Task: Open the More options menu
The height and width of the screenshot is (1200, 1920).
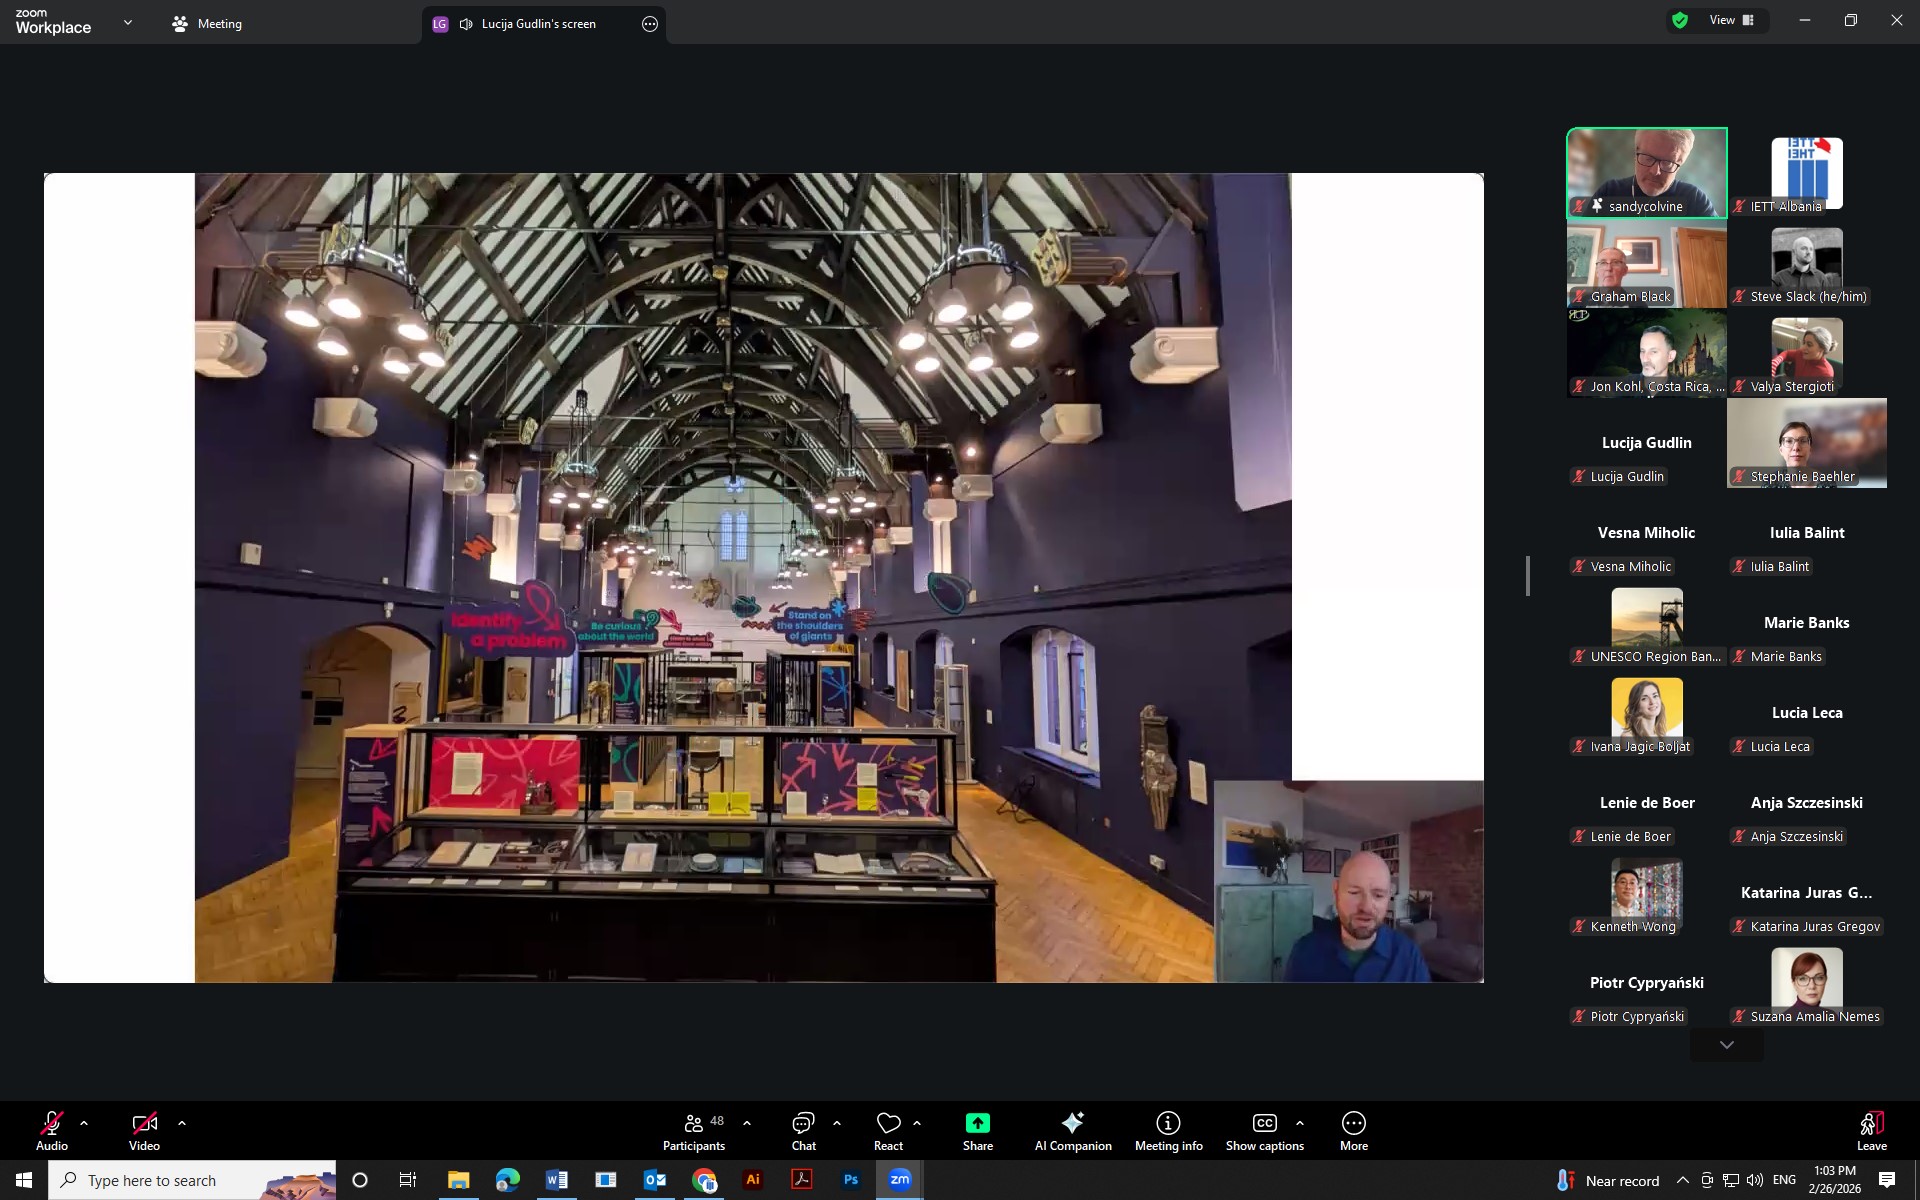Action: pos(1353,1131)
